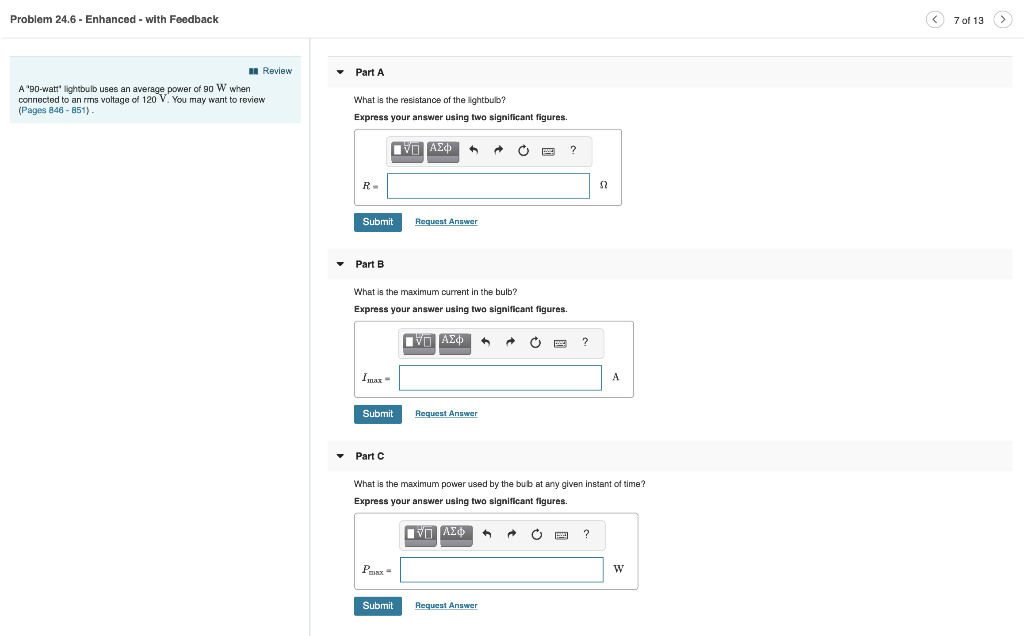Screen dimensions: 1024x636
Task: Reset the Part A answer field
Action: click(x=523, y=151)
